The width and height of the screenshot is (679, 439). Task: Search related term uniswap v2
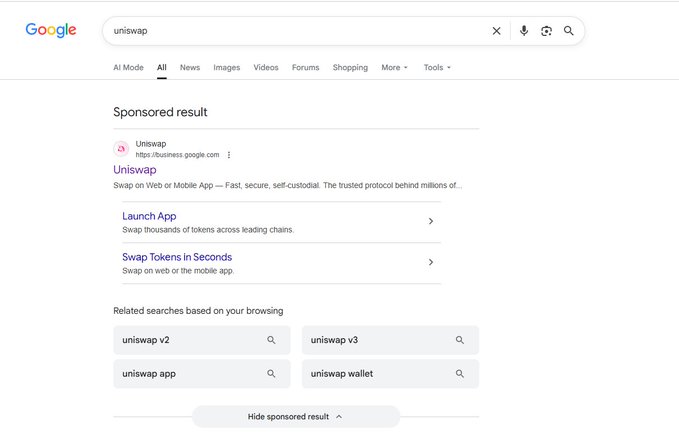pyautogui.click(x=201, y=340)
